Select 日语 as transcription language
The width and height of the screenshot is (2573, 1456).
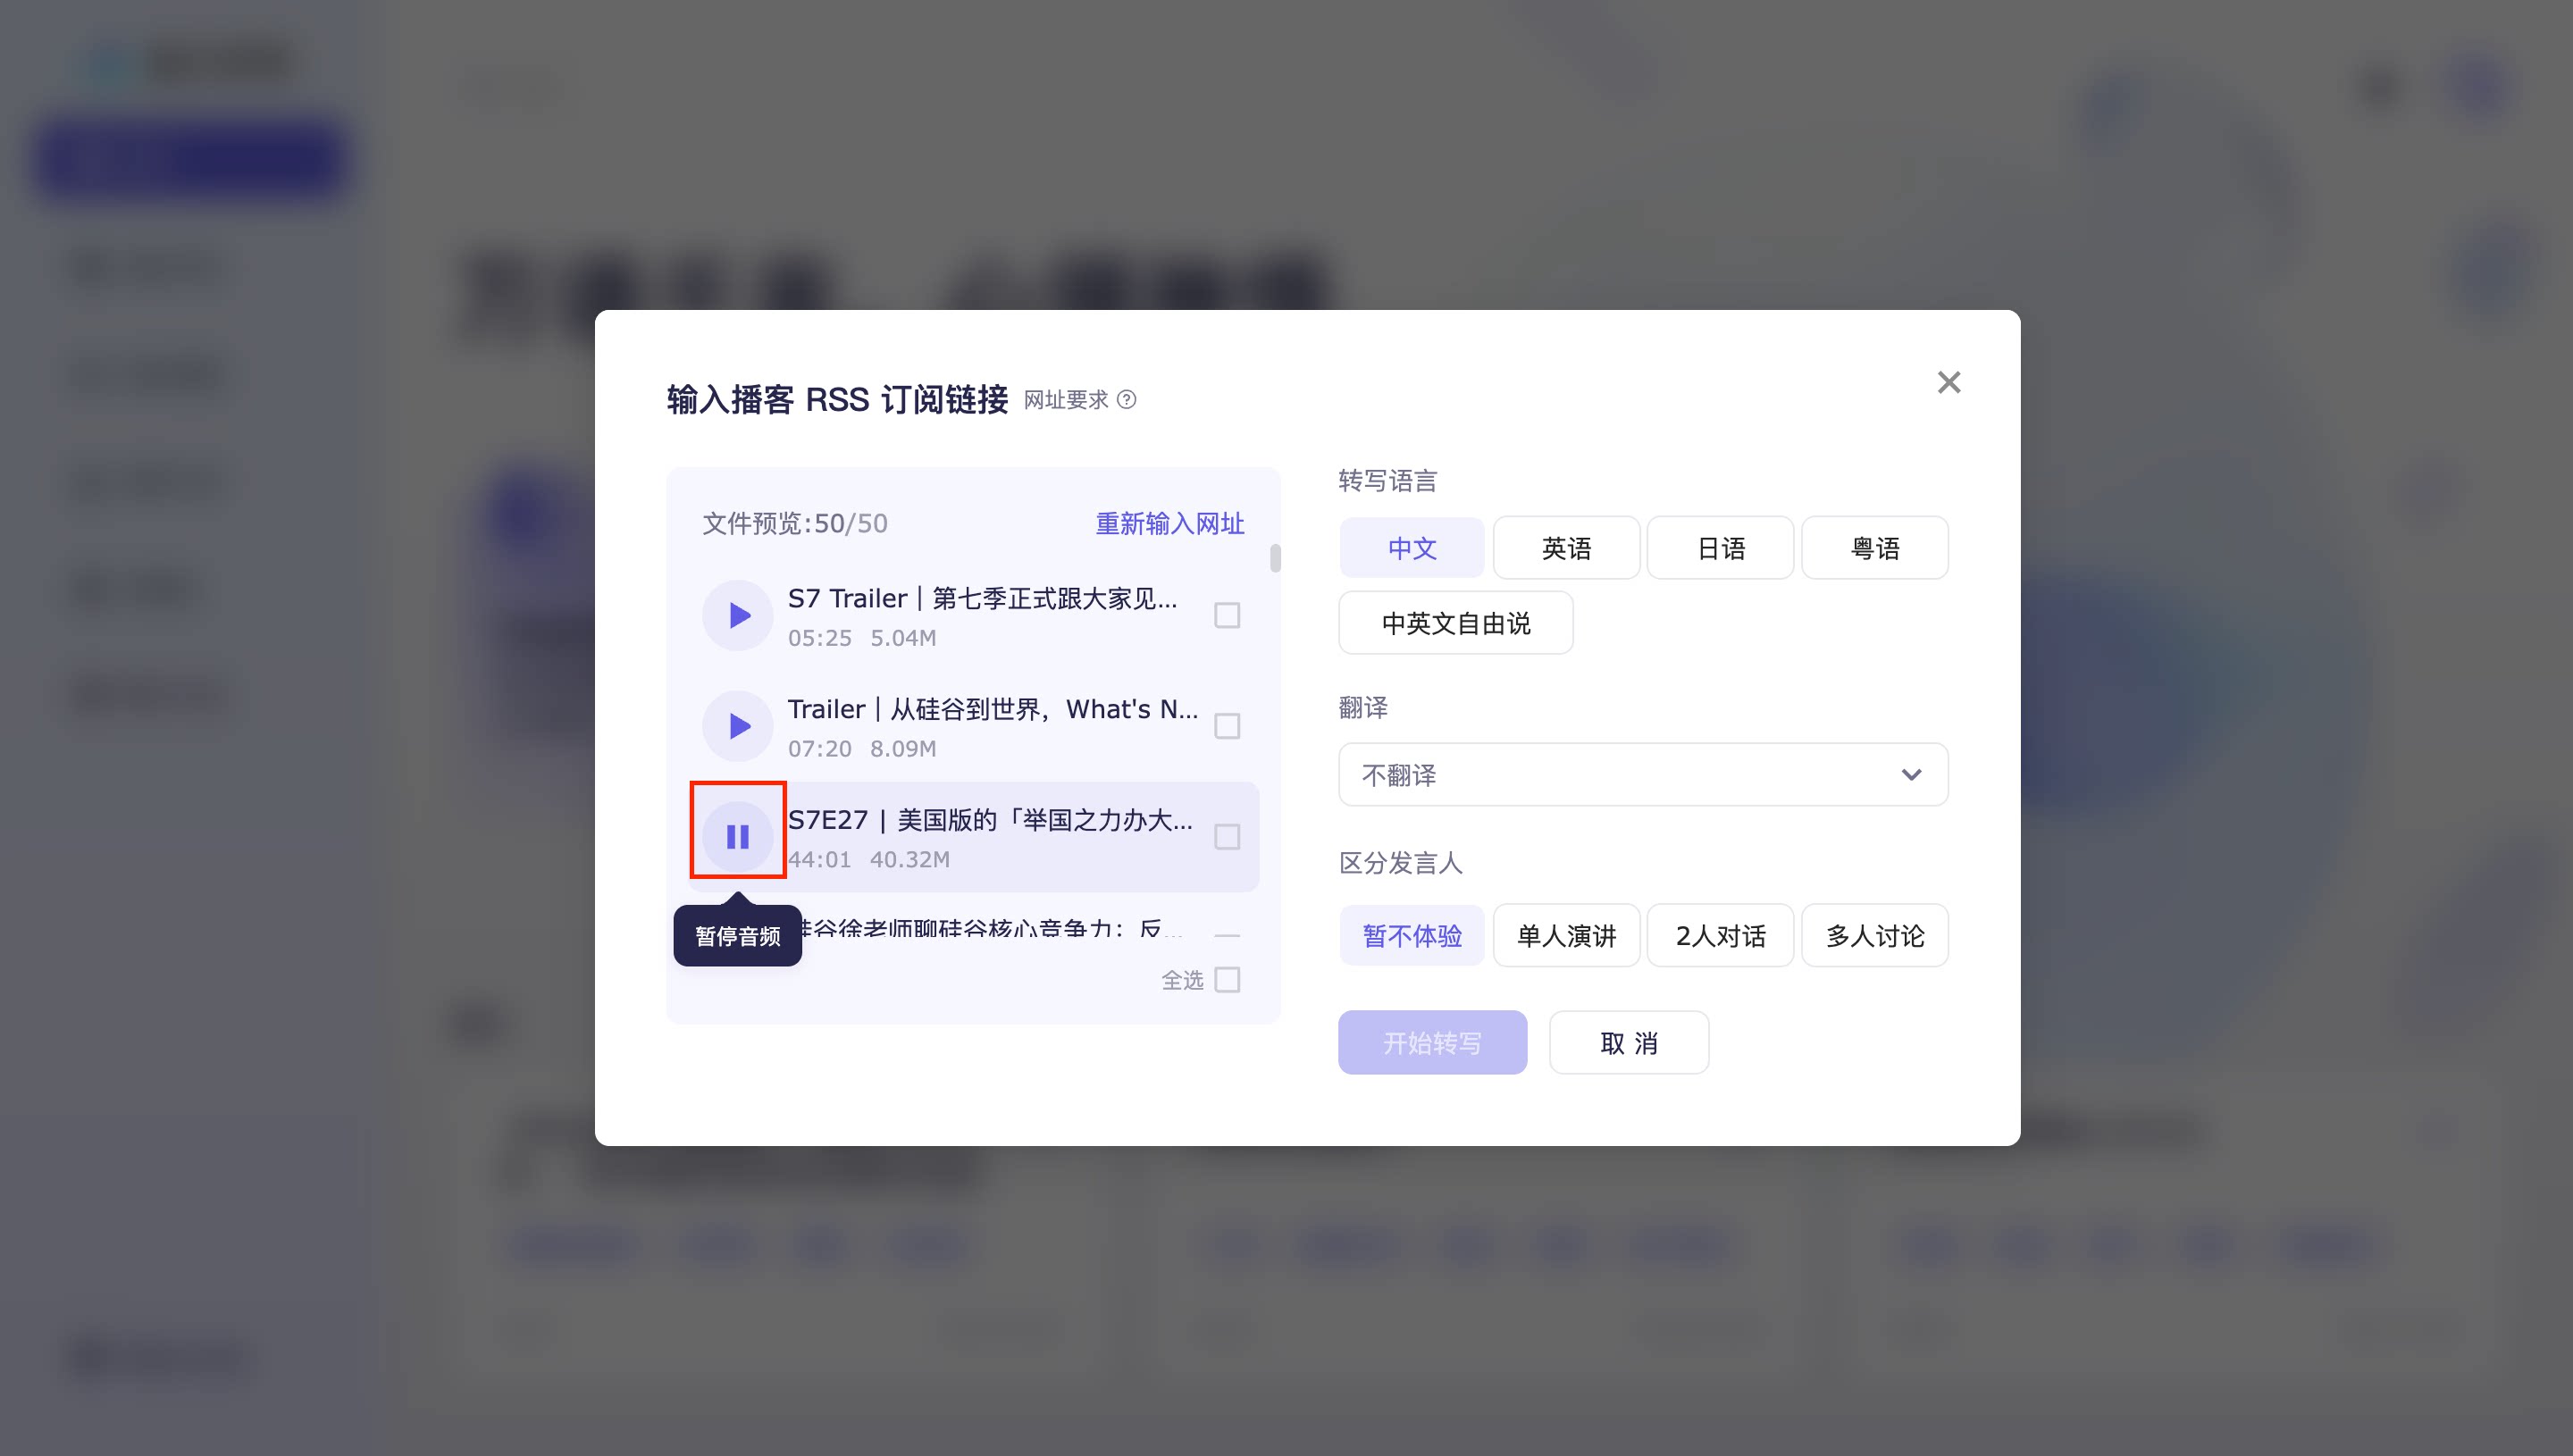1720,547
